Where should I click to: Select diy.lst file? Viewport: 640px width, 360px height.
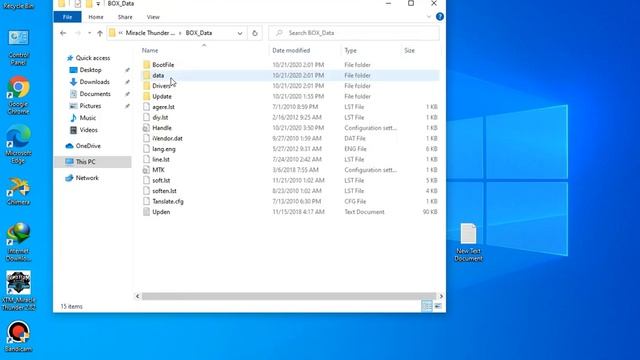coord(160,118)
